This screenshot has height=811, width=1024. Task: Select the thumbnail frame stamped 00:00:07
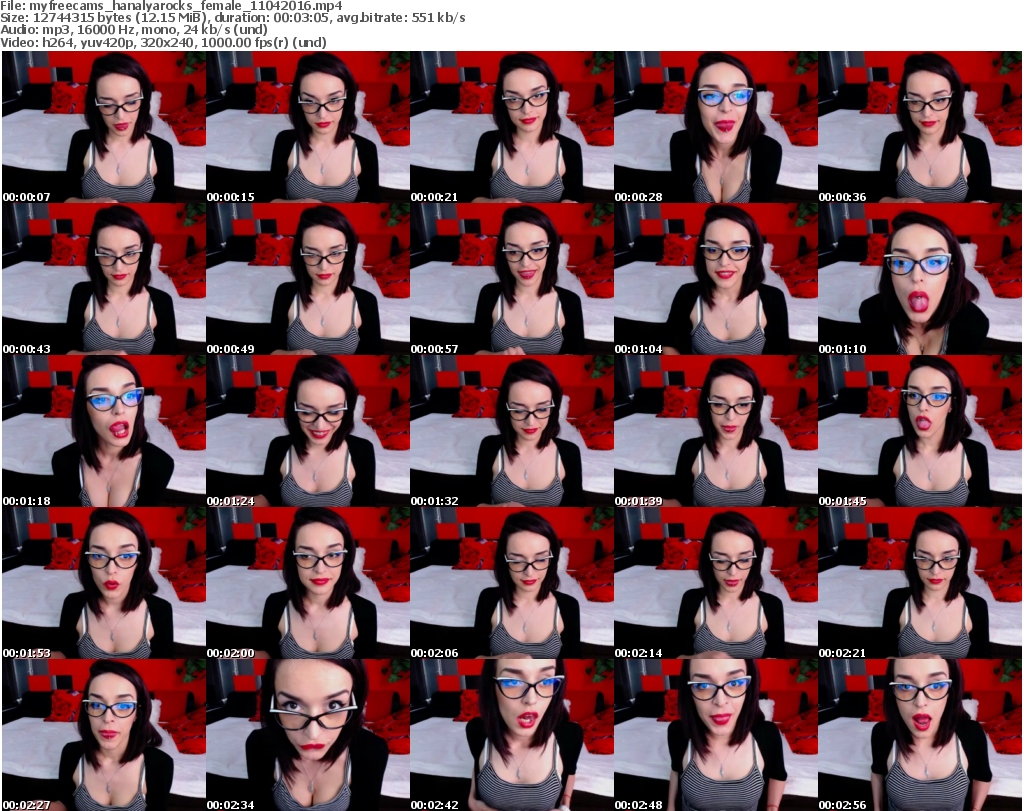point(104,127)
